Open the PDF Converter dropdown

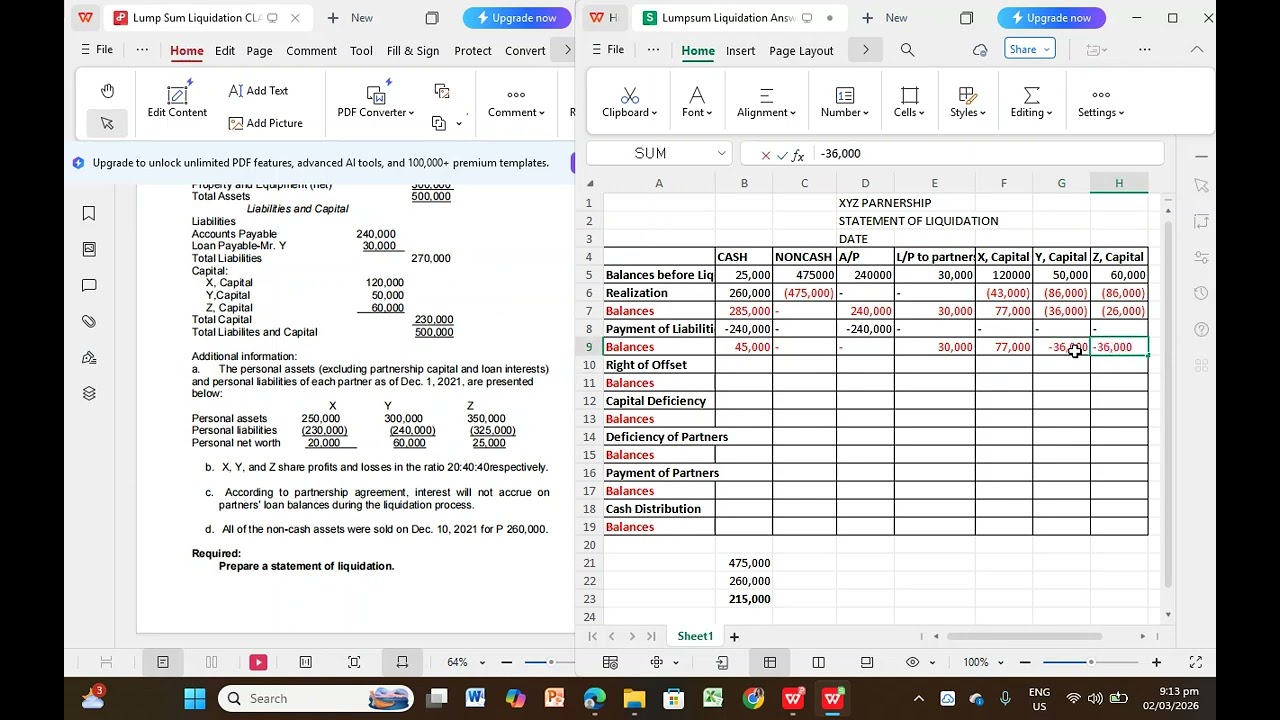point(376,101)
